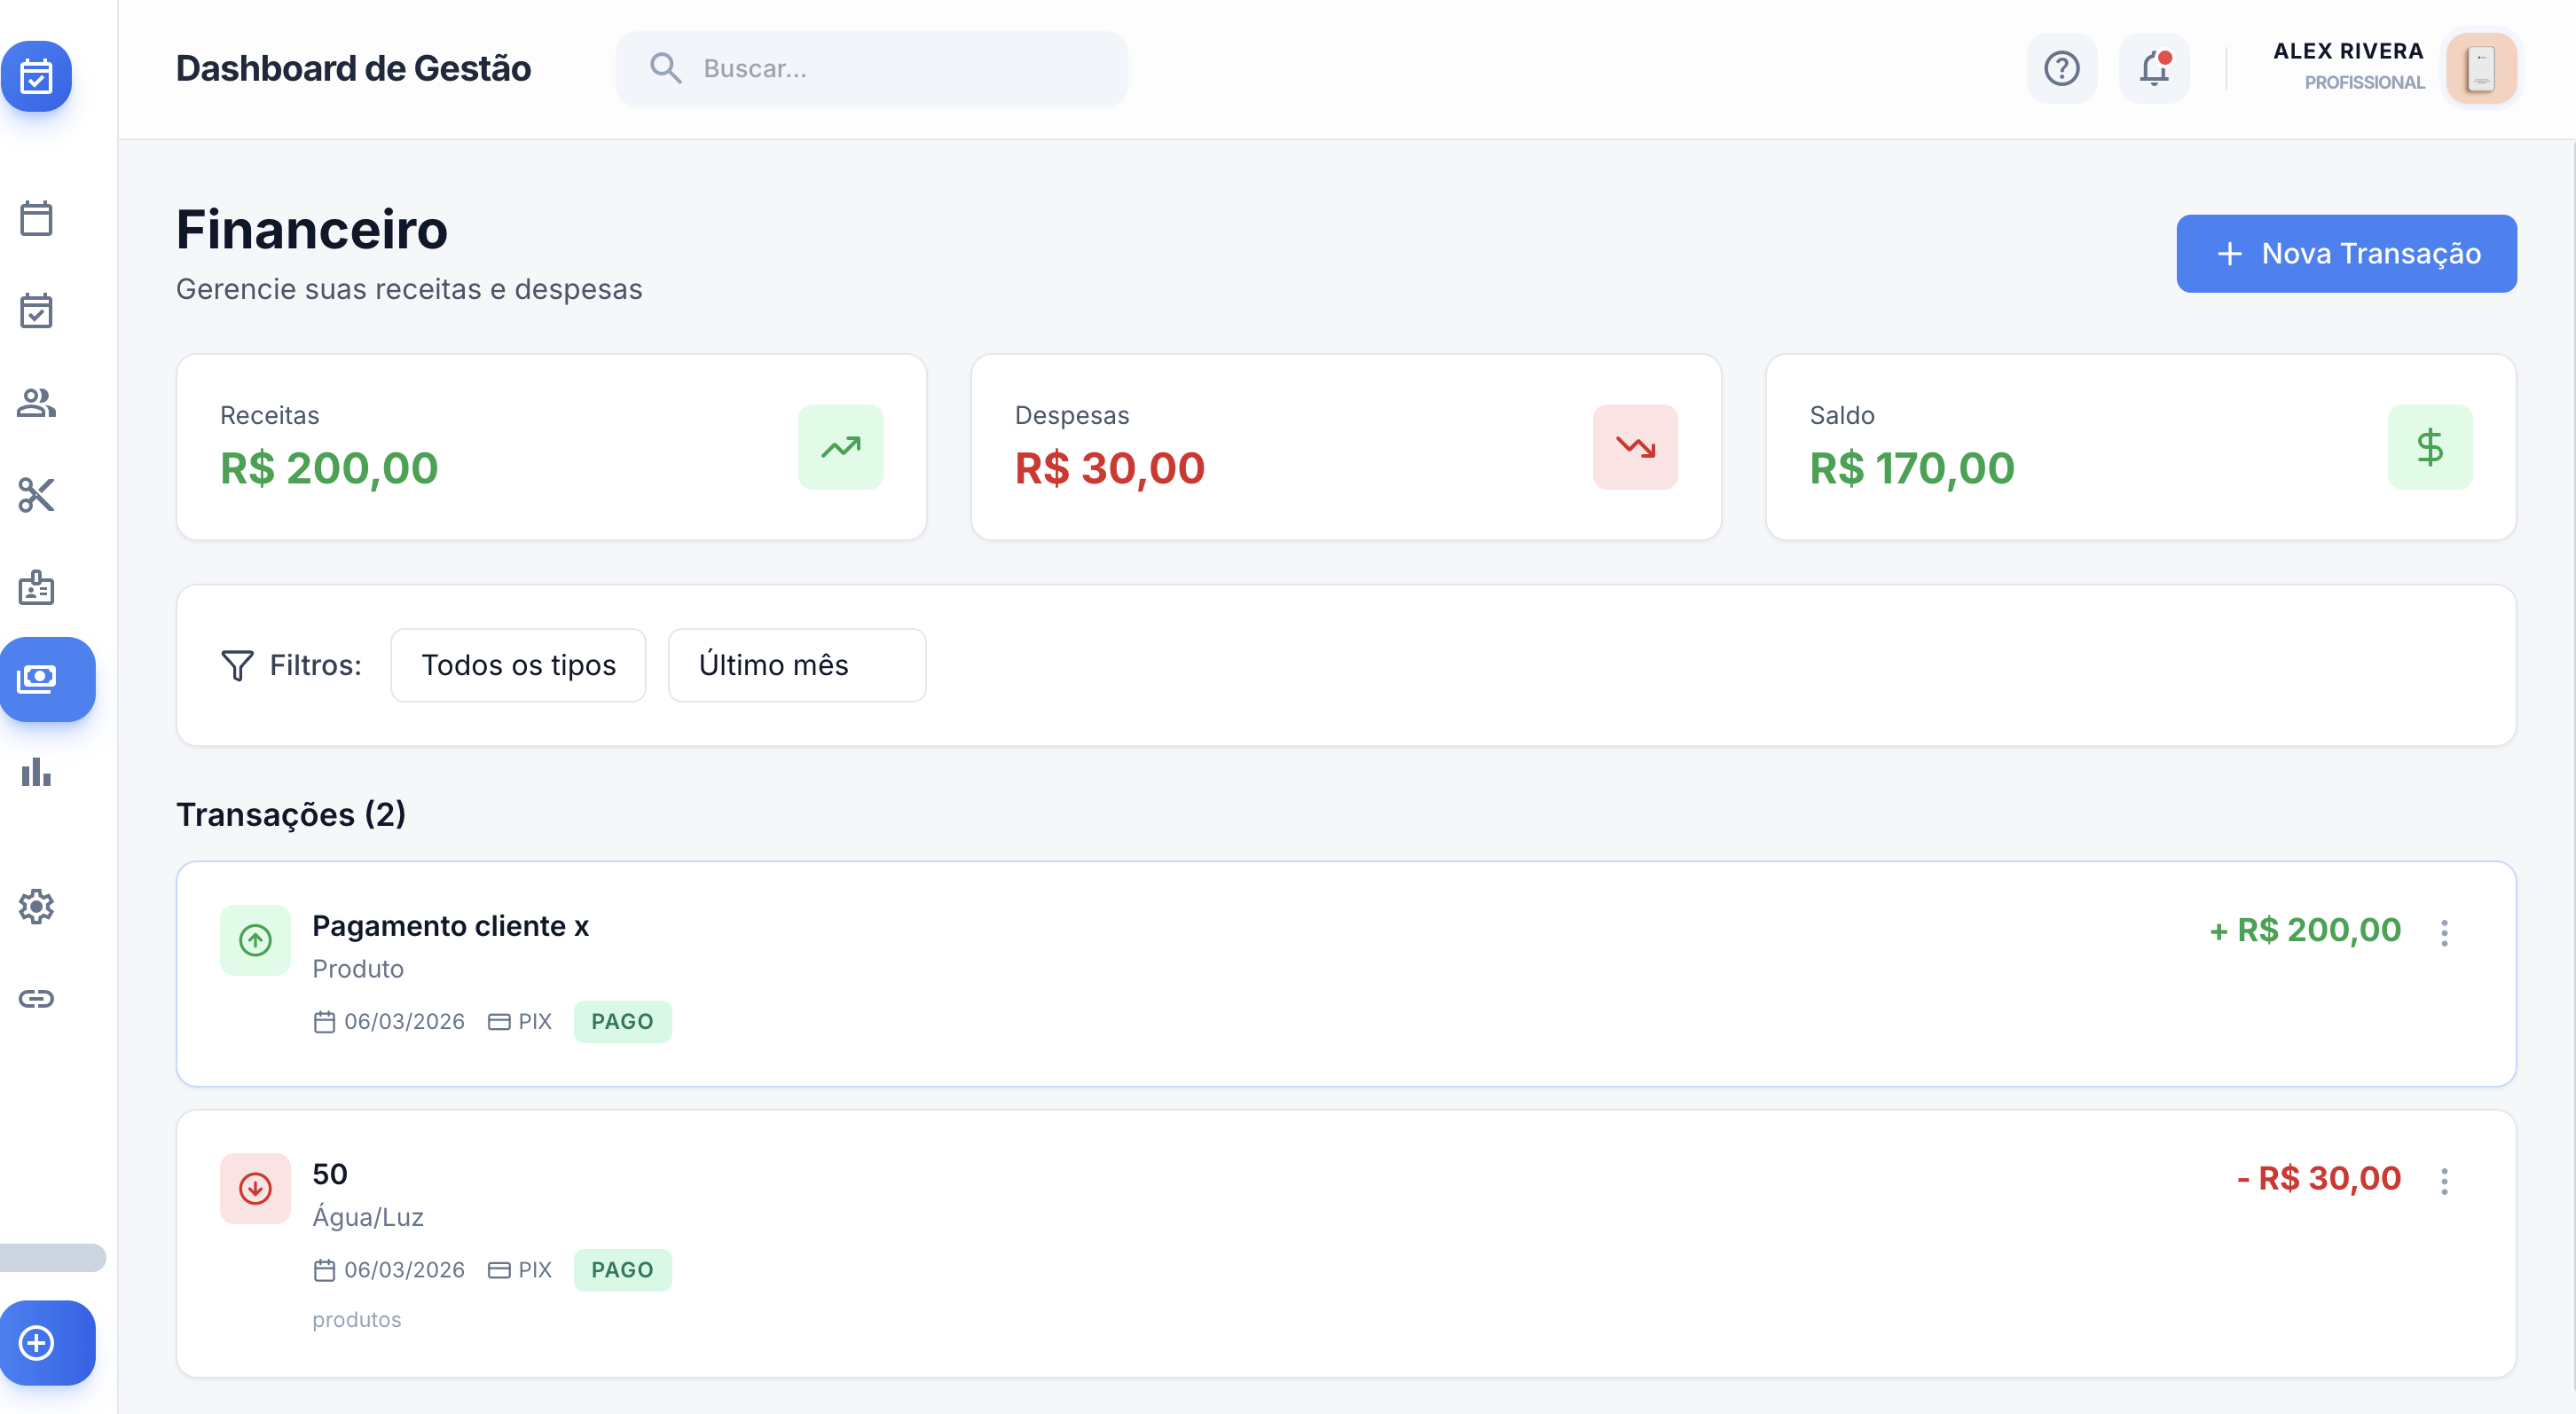Image resolution: width=2576 pixels, height=1414 pixels.
Task: Click the plus add button in sidebar
Action: [x=38, y=1342]
